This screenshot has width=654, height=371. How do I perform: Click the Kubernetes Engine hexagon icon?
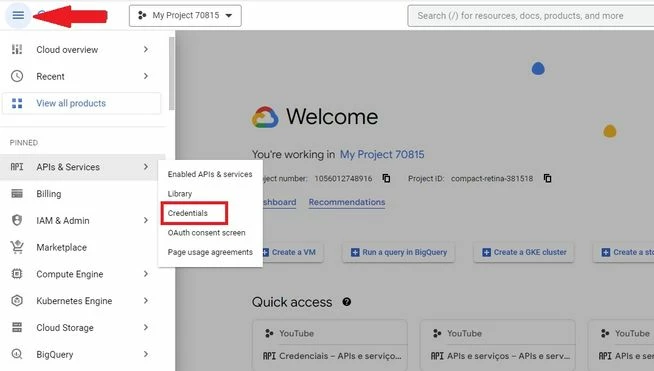(x=17, y=300)
